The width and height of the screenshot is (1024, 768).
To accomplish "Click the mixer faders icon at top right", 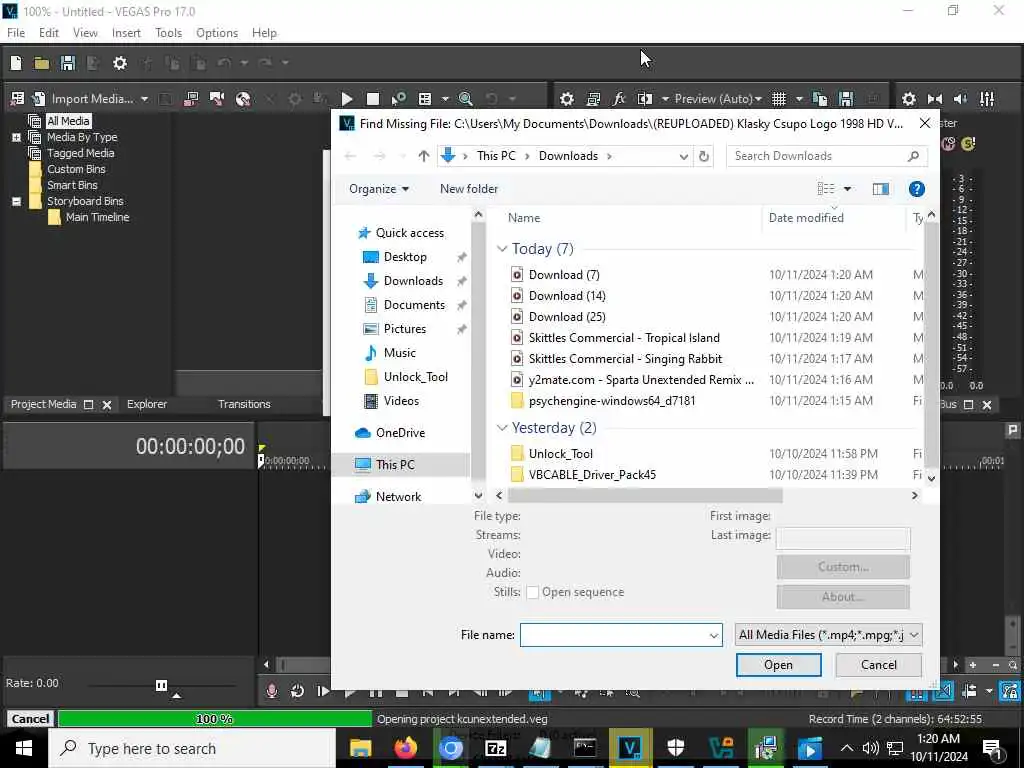I will coord(987,99).
